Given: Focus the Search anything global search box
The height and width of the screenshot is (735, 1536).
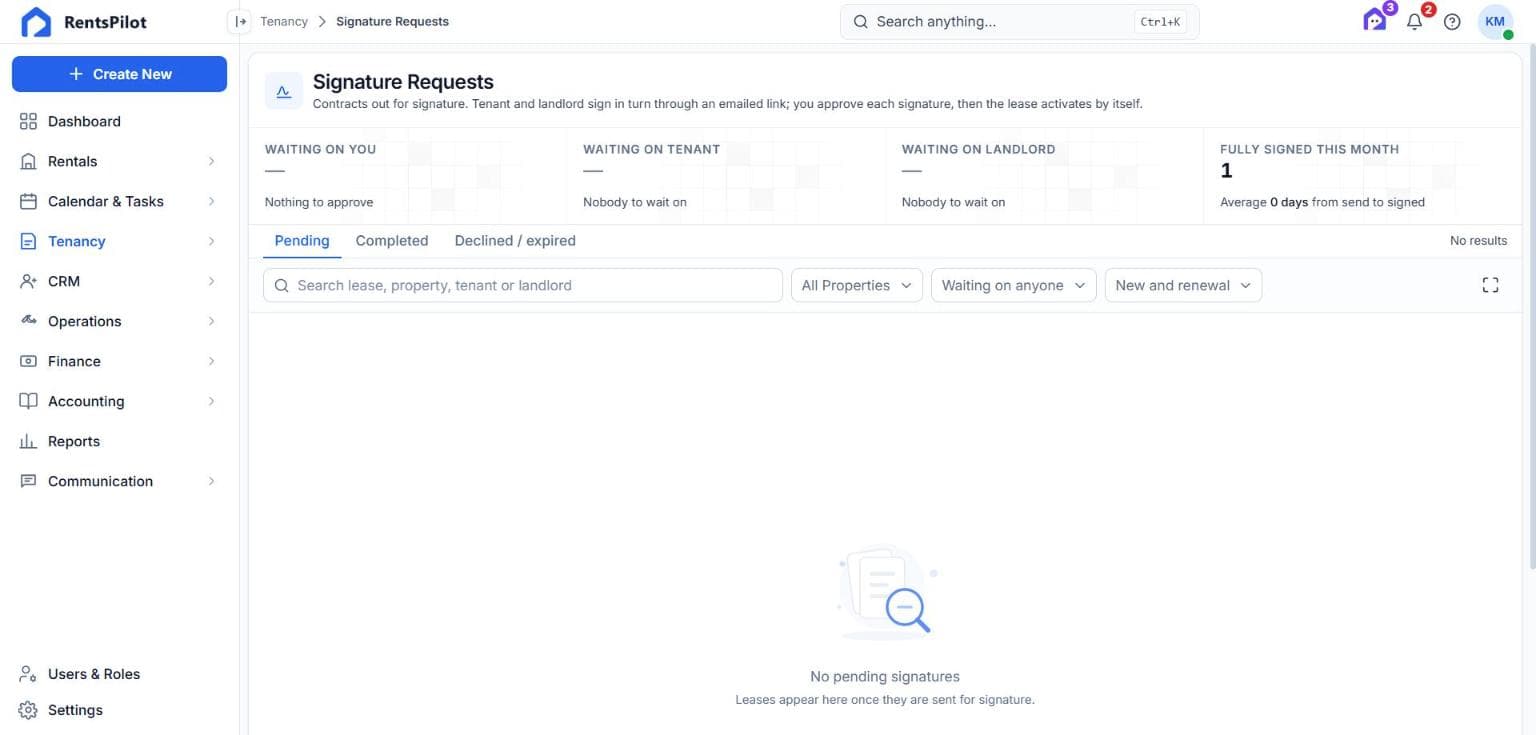Looking at the screenshot, I should [1019, 21].
